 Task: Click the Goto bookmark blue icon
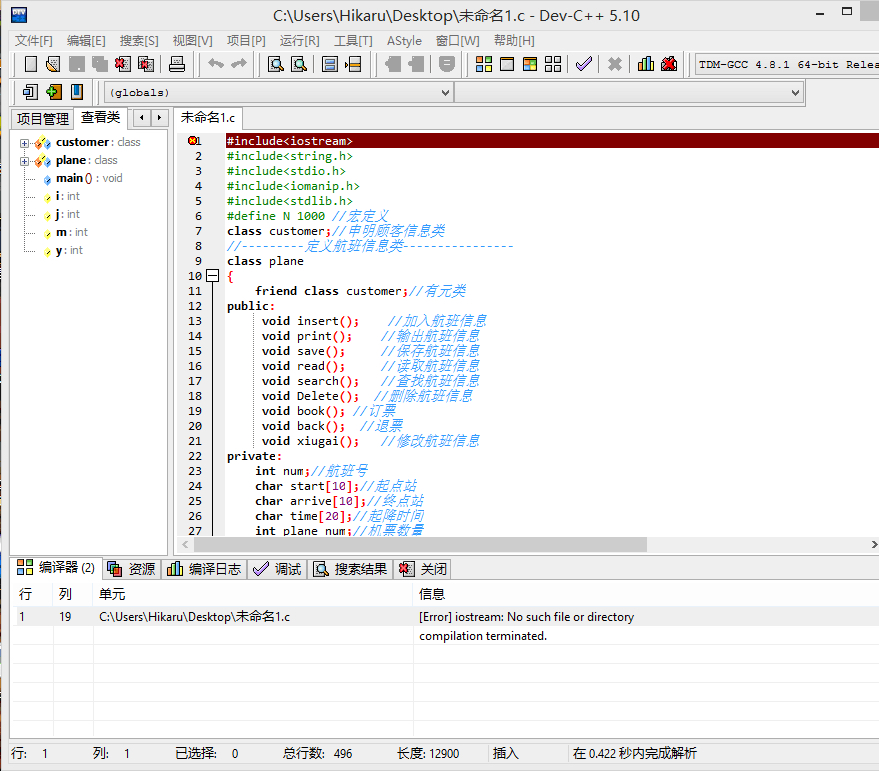point(77,92)
